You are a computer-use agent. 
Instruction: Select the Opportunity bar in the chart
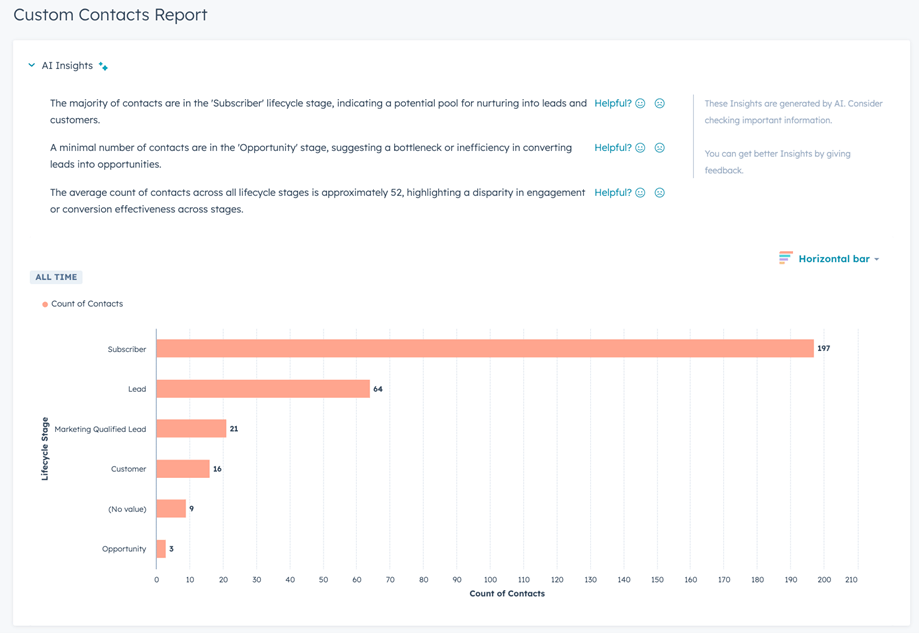[x=159, y=548]
